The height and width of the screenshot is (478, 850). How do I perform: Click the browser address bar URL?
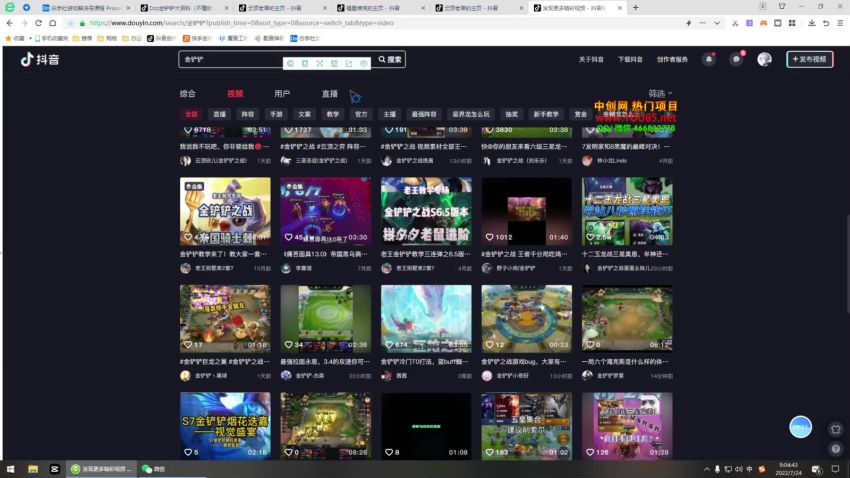(241, 23)
